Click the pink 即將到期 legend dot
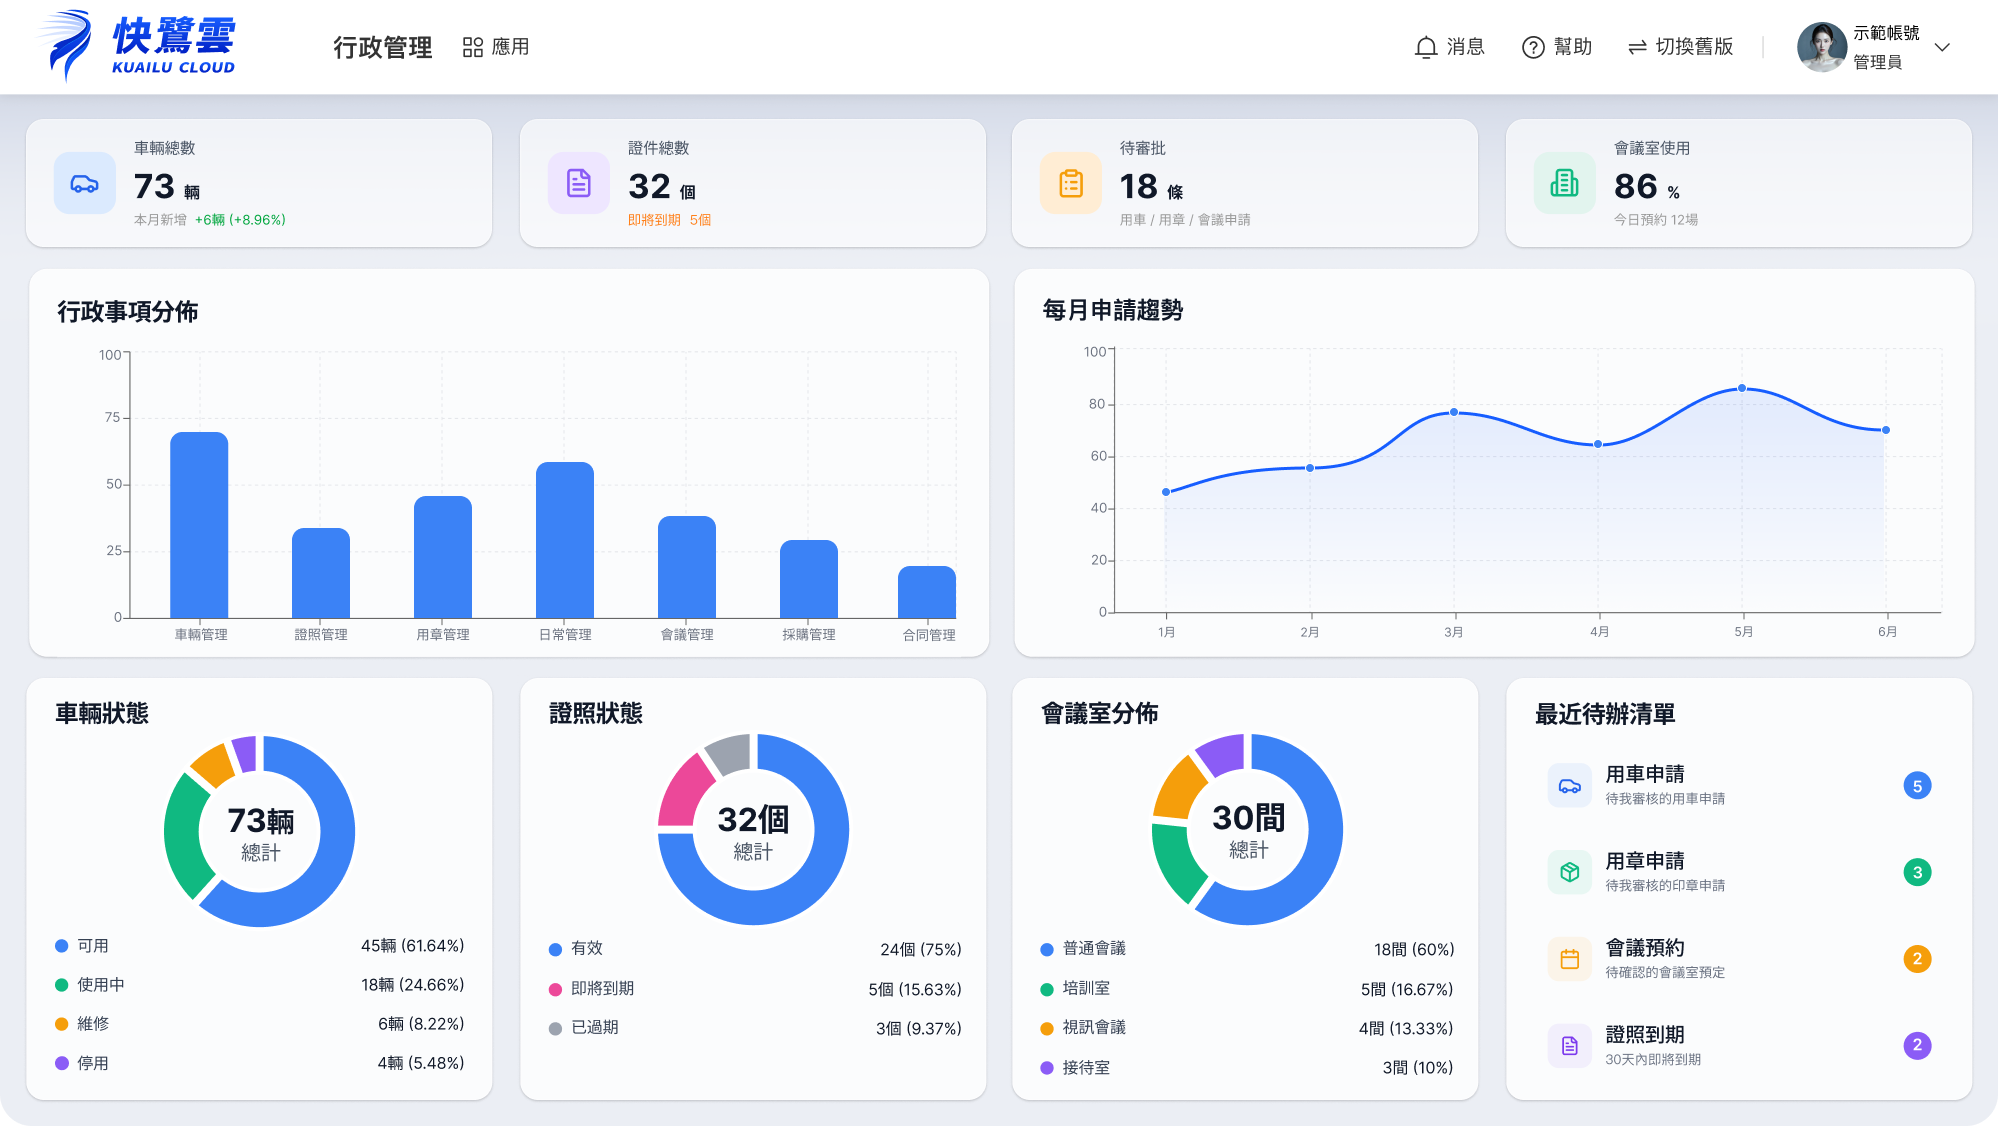The height and width of the screenshot is (1126, 1998). tap(555, 989)
